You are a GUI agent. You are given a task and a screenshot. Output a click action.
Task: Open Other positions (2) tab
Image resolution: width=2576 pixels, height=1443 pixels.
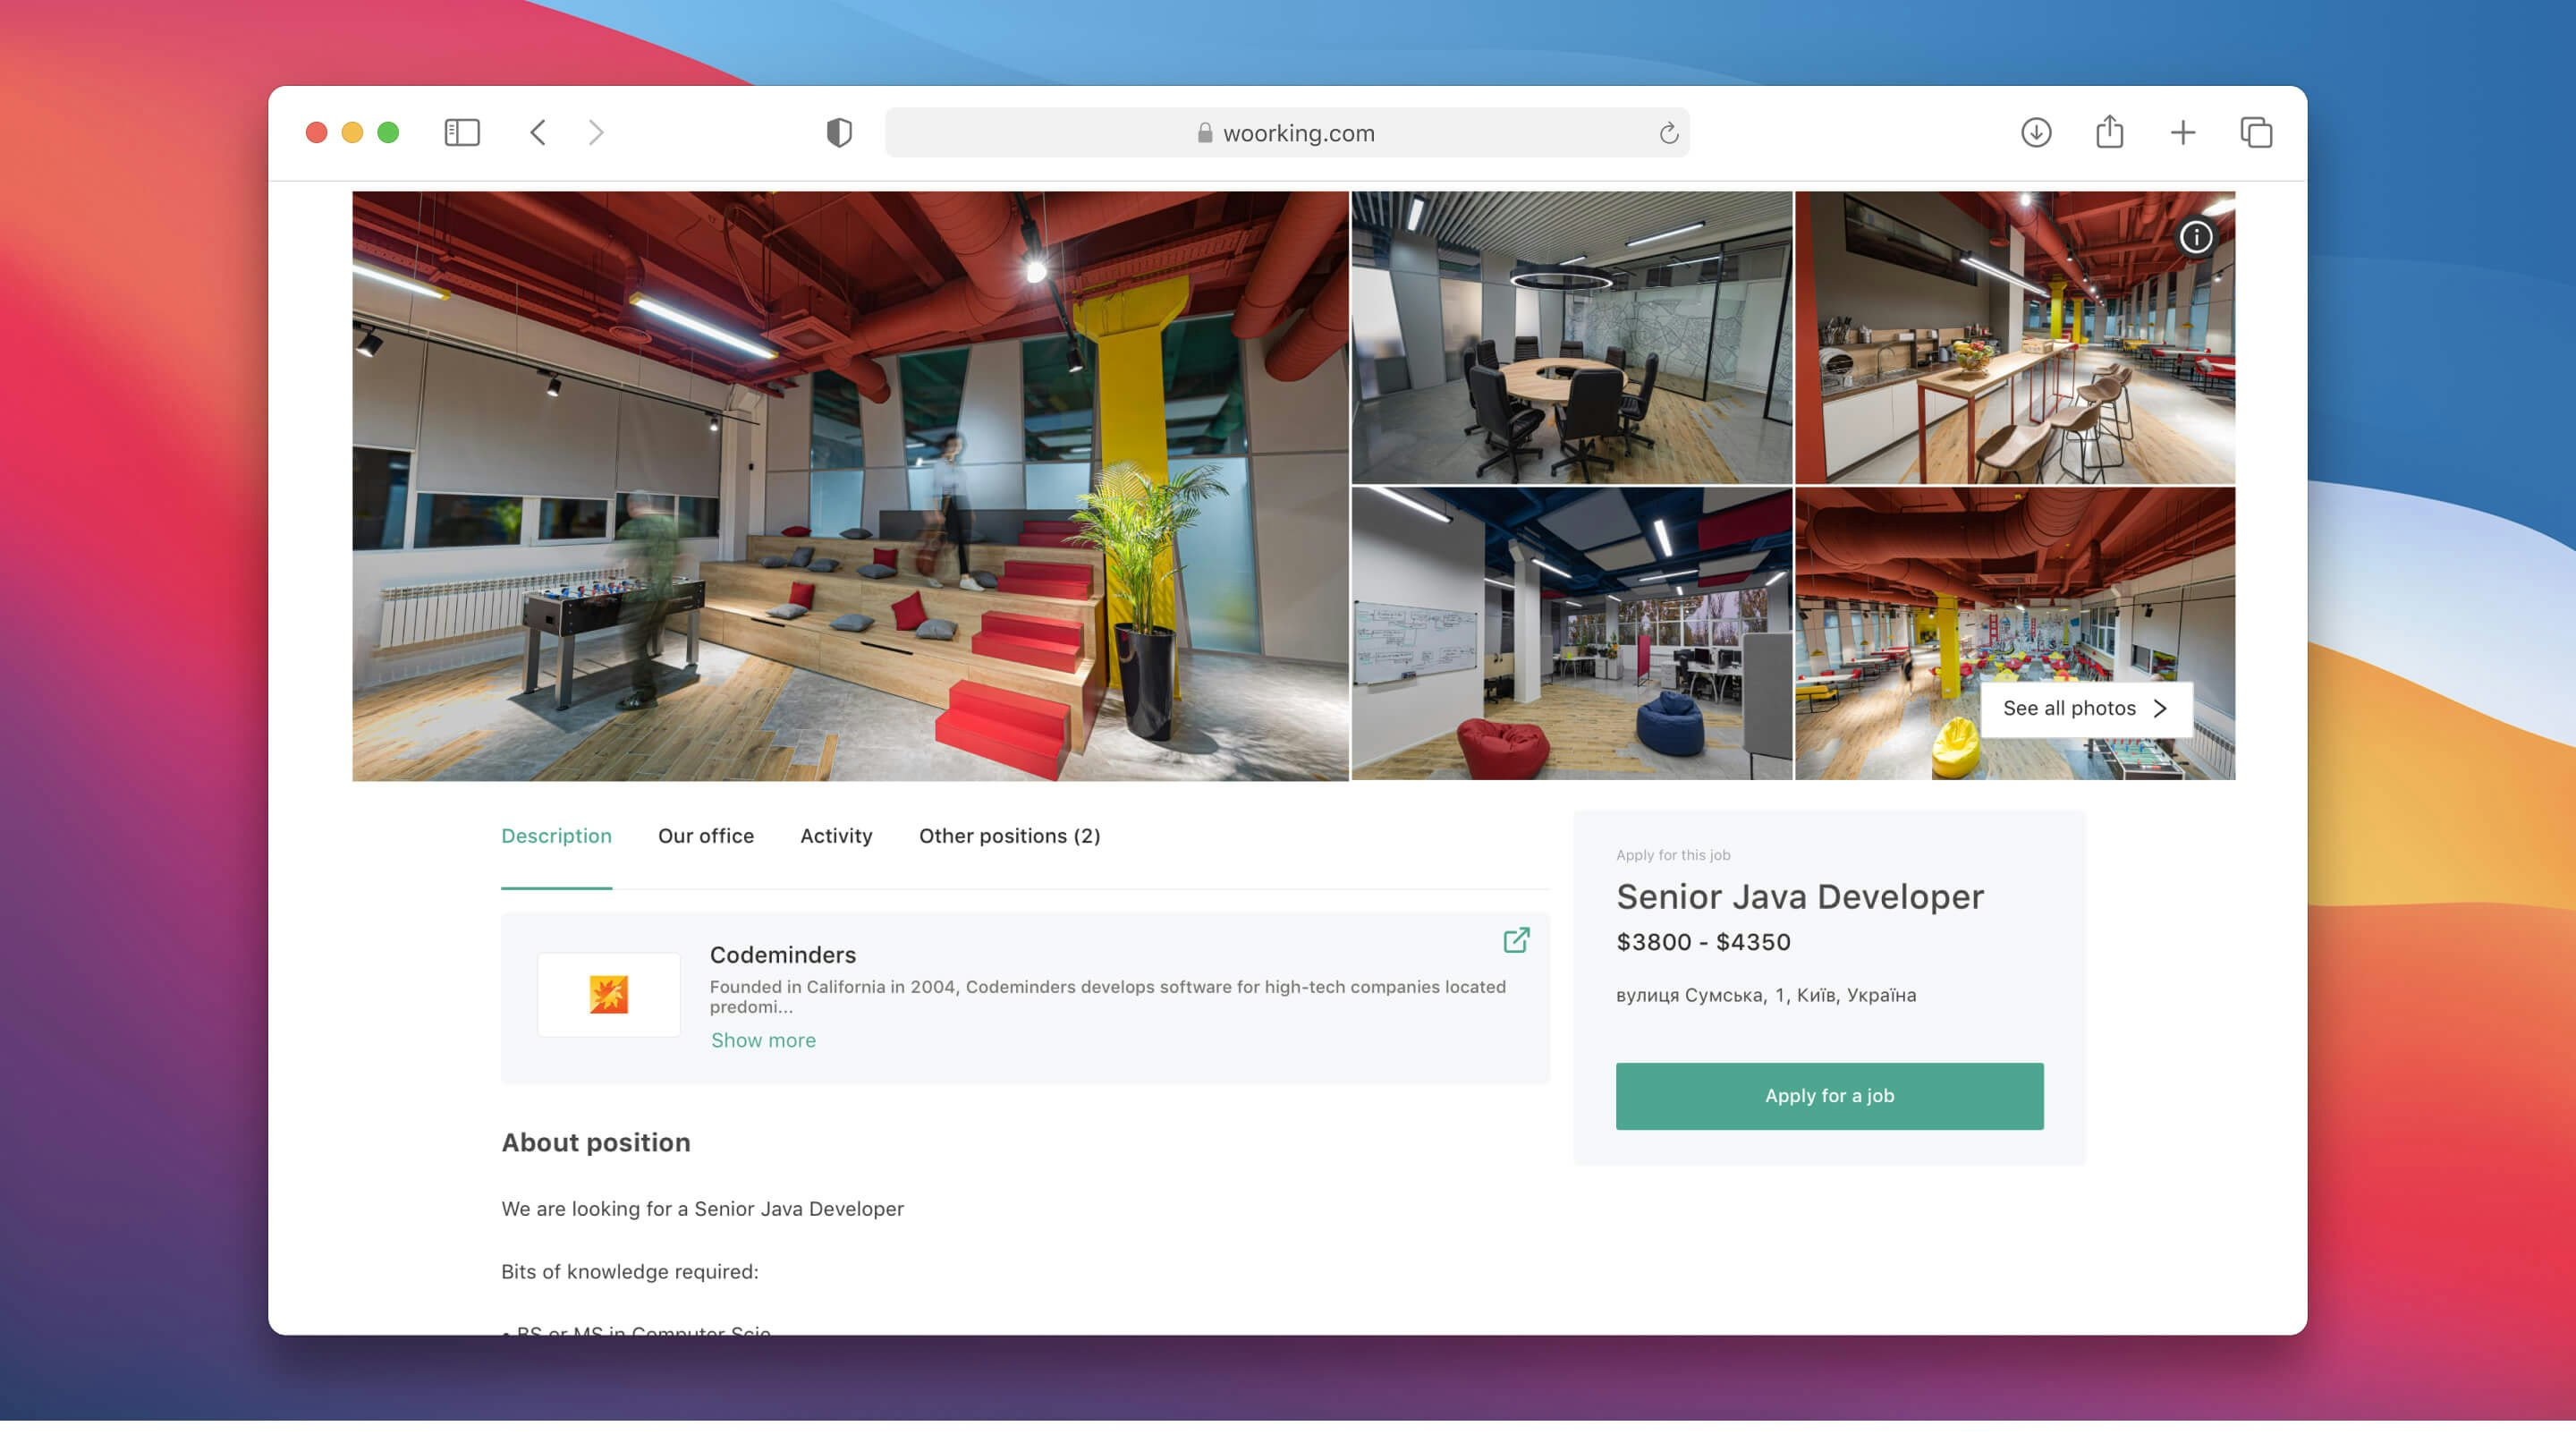point(1009,836)
